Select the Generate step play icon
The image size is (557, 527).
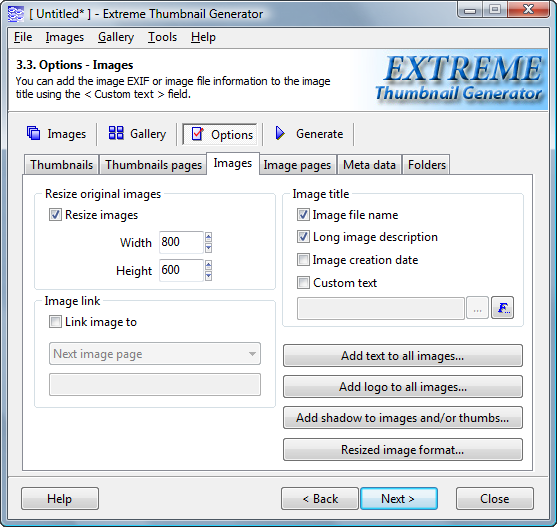pyautogui.click(x=280, y=134)
